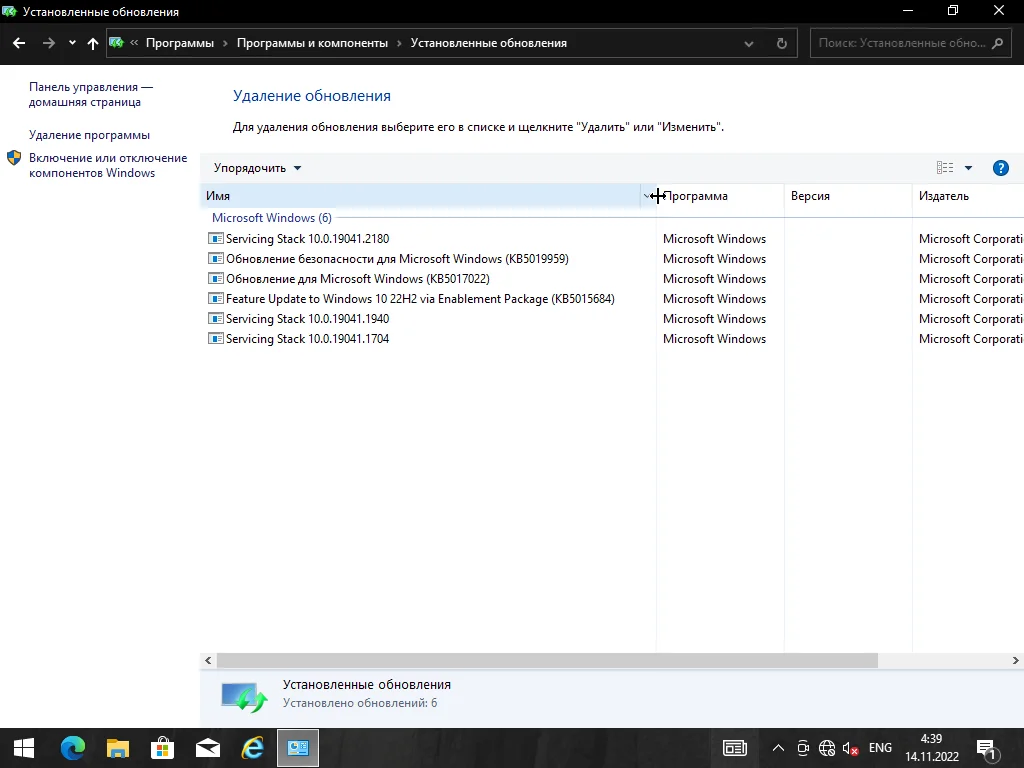Launch Internet Explorer from the taskbar

253,748
